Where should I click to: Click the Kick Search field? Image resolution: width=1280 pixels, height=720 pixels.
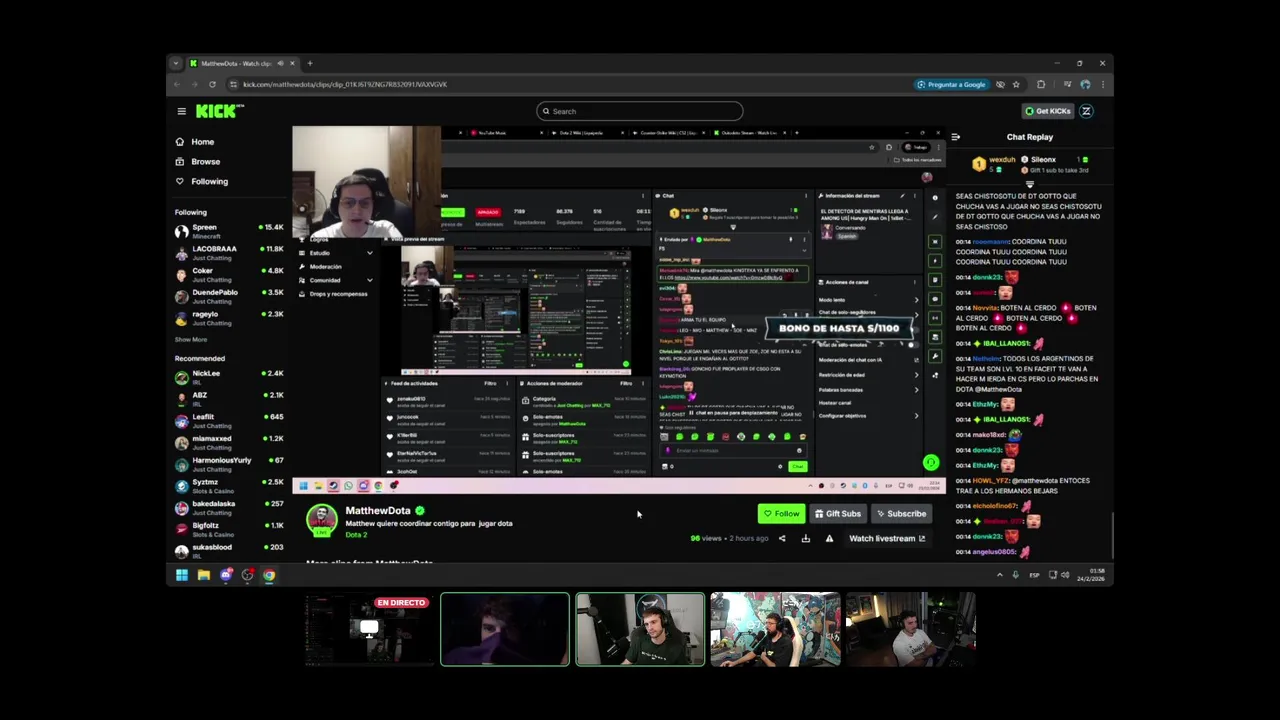pos(639,111)
